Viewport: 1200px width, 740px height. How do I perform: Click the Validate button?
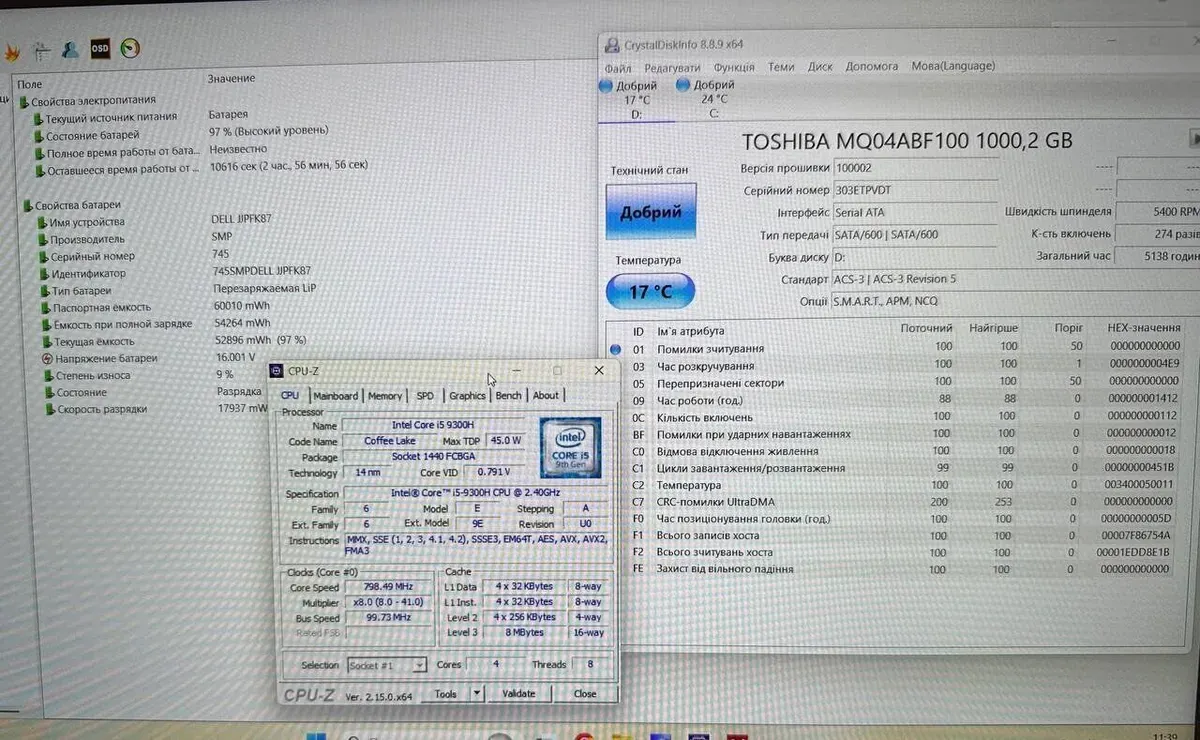point(518,693)
